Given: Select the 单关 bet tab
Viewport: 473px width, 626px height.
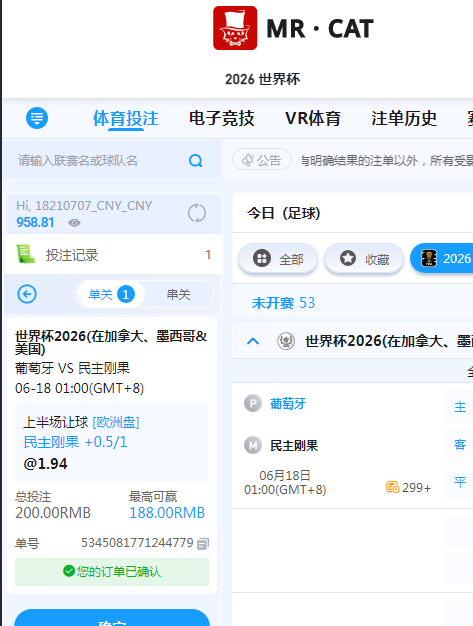Looking at the screenshot, I should pos(111,295).
